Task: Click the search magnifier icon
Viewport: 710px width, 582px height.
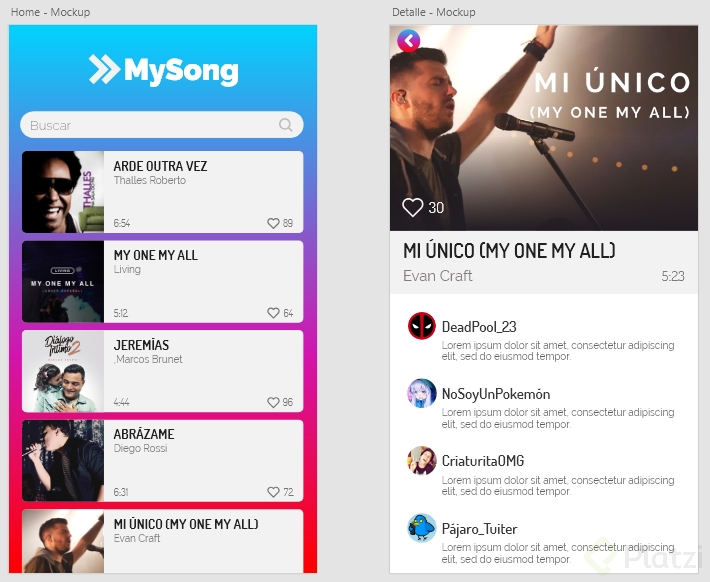Action: pyautogui.click(x=286, y=125)
